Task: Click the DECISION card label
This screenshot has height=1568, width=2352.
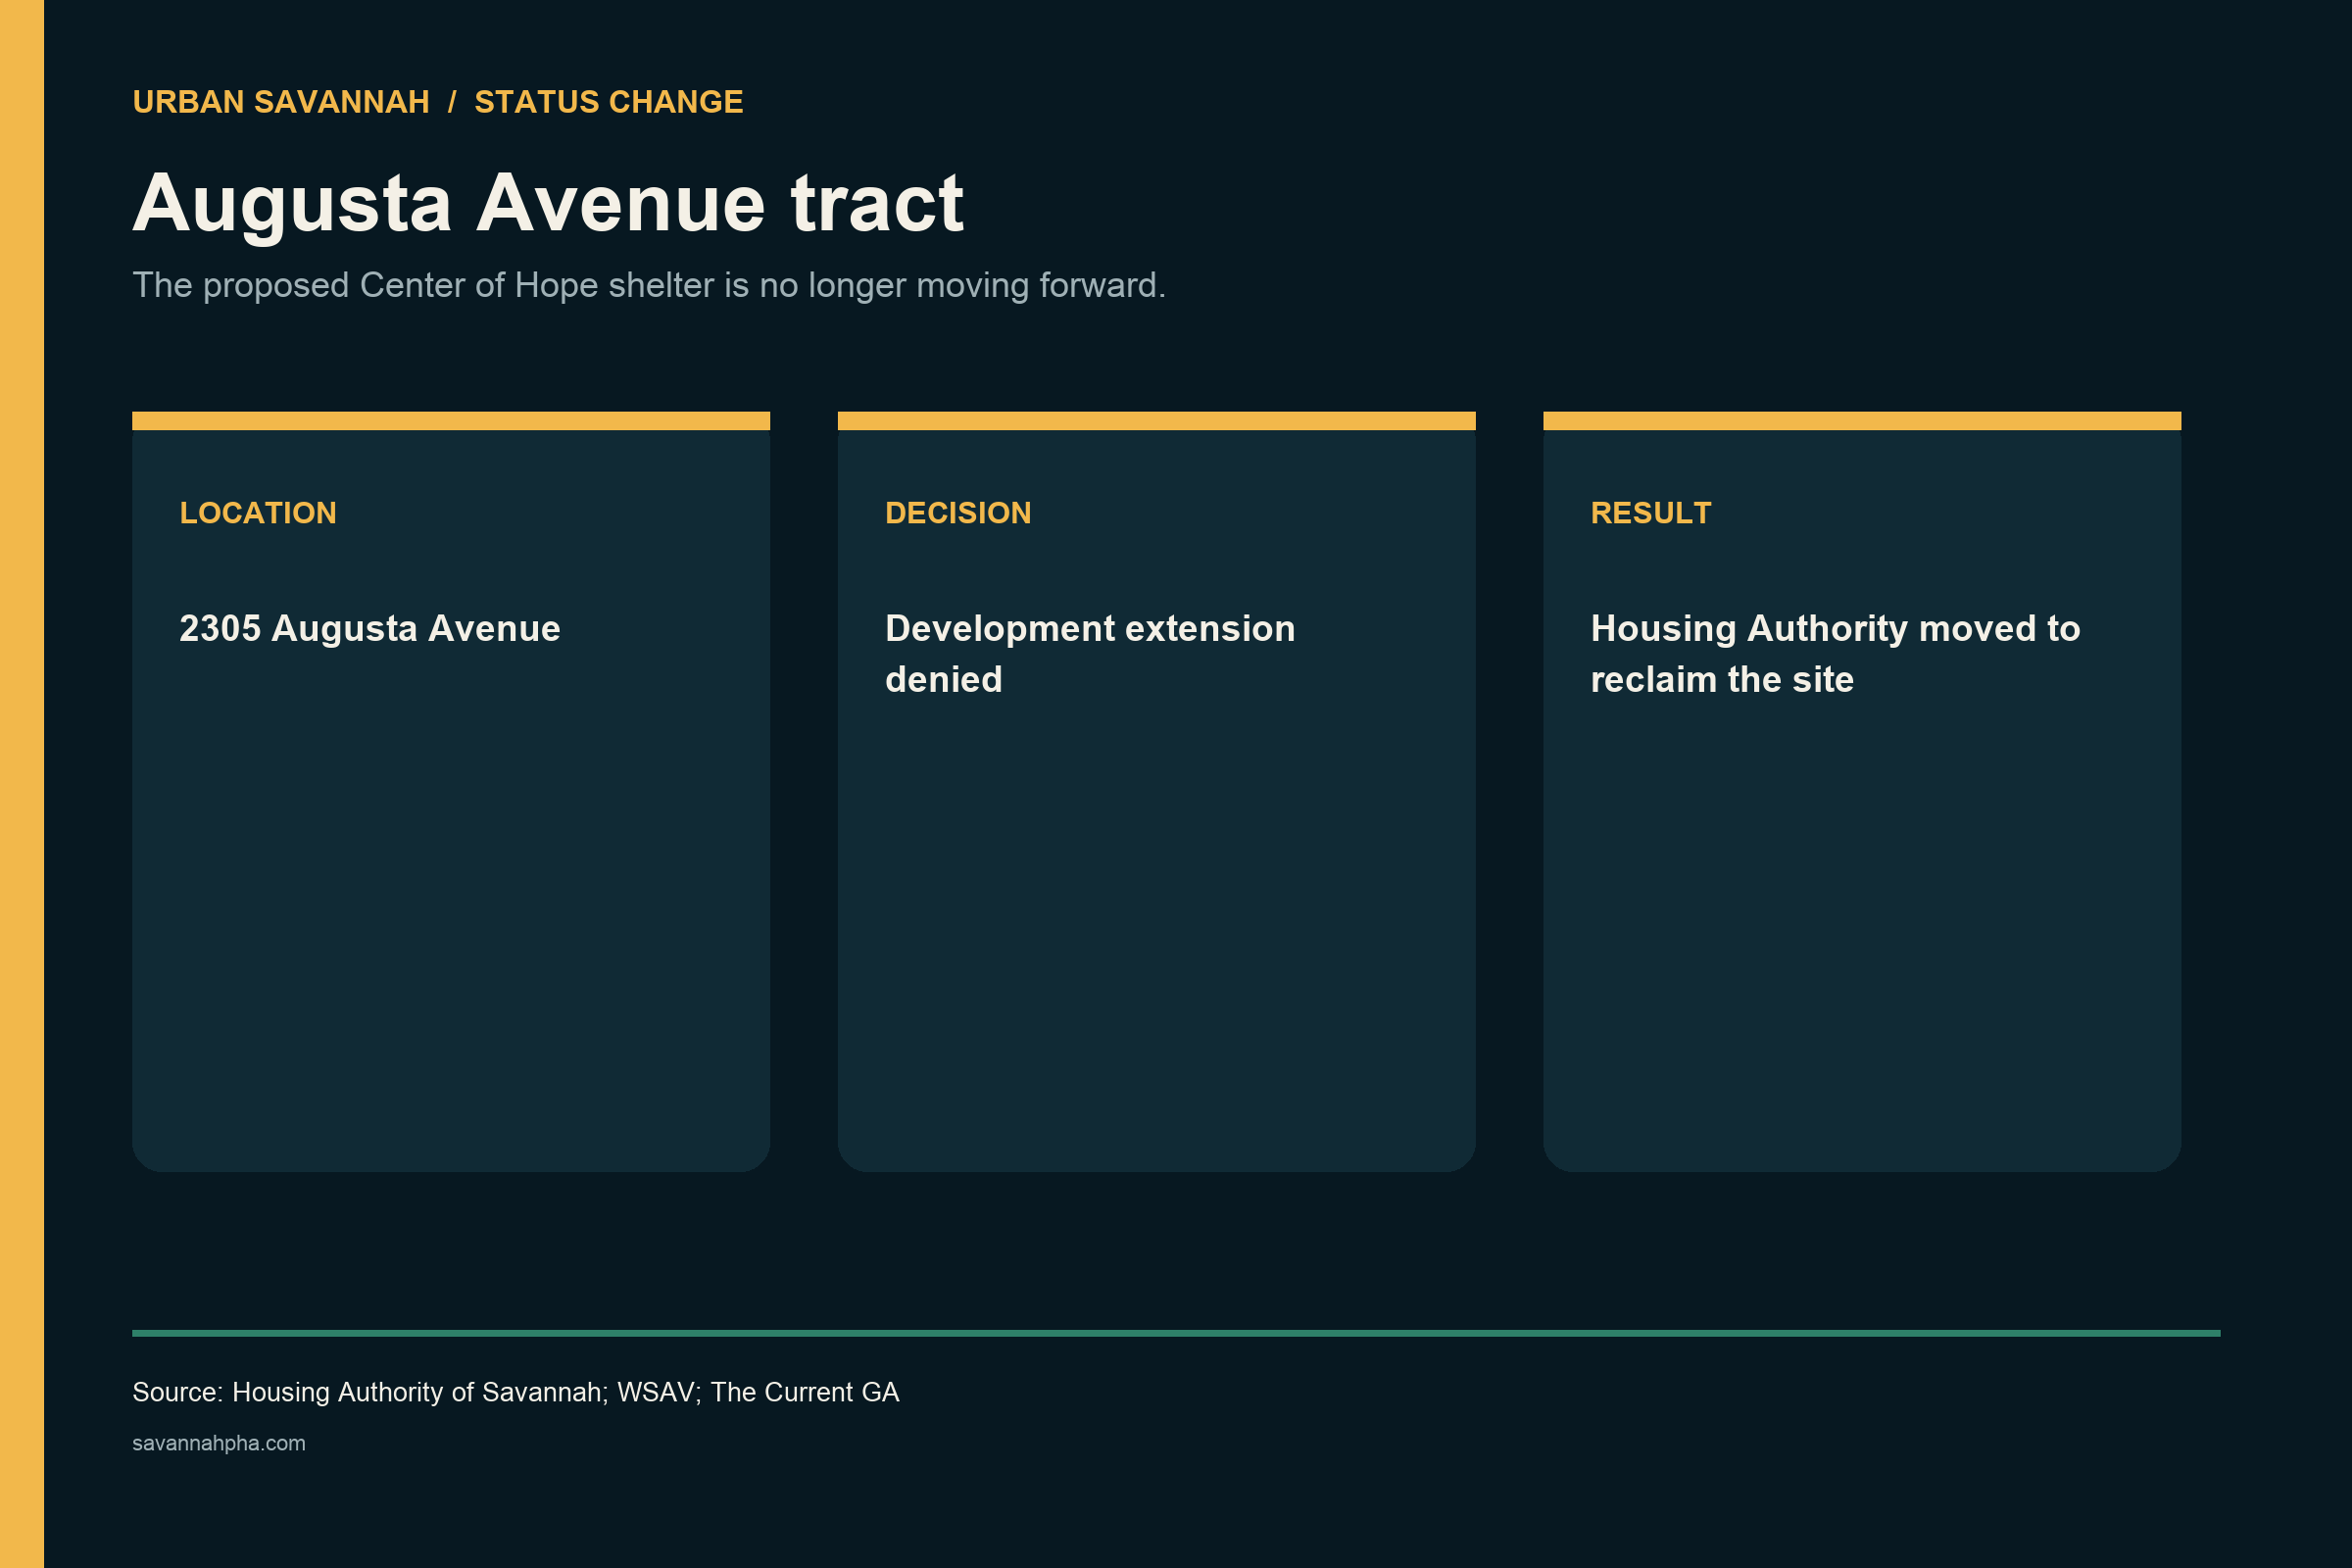Action: [958, 513]
